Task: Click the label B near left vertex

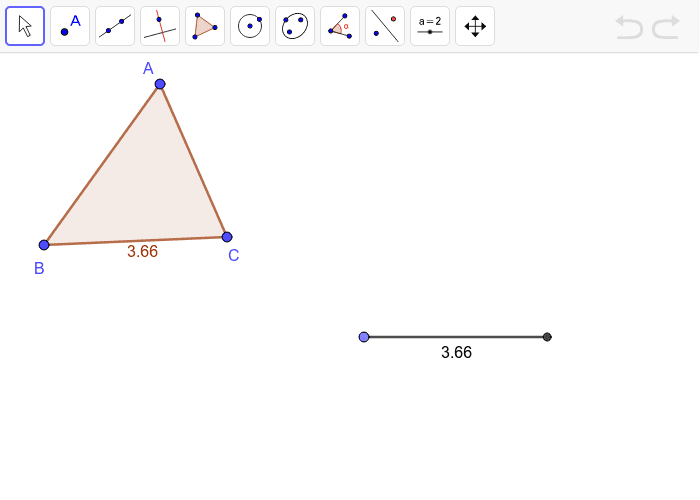Action: (x=39, y=268)
